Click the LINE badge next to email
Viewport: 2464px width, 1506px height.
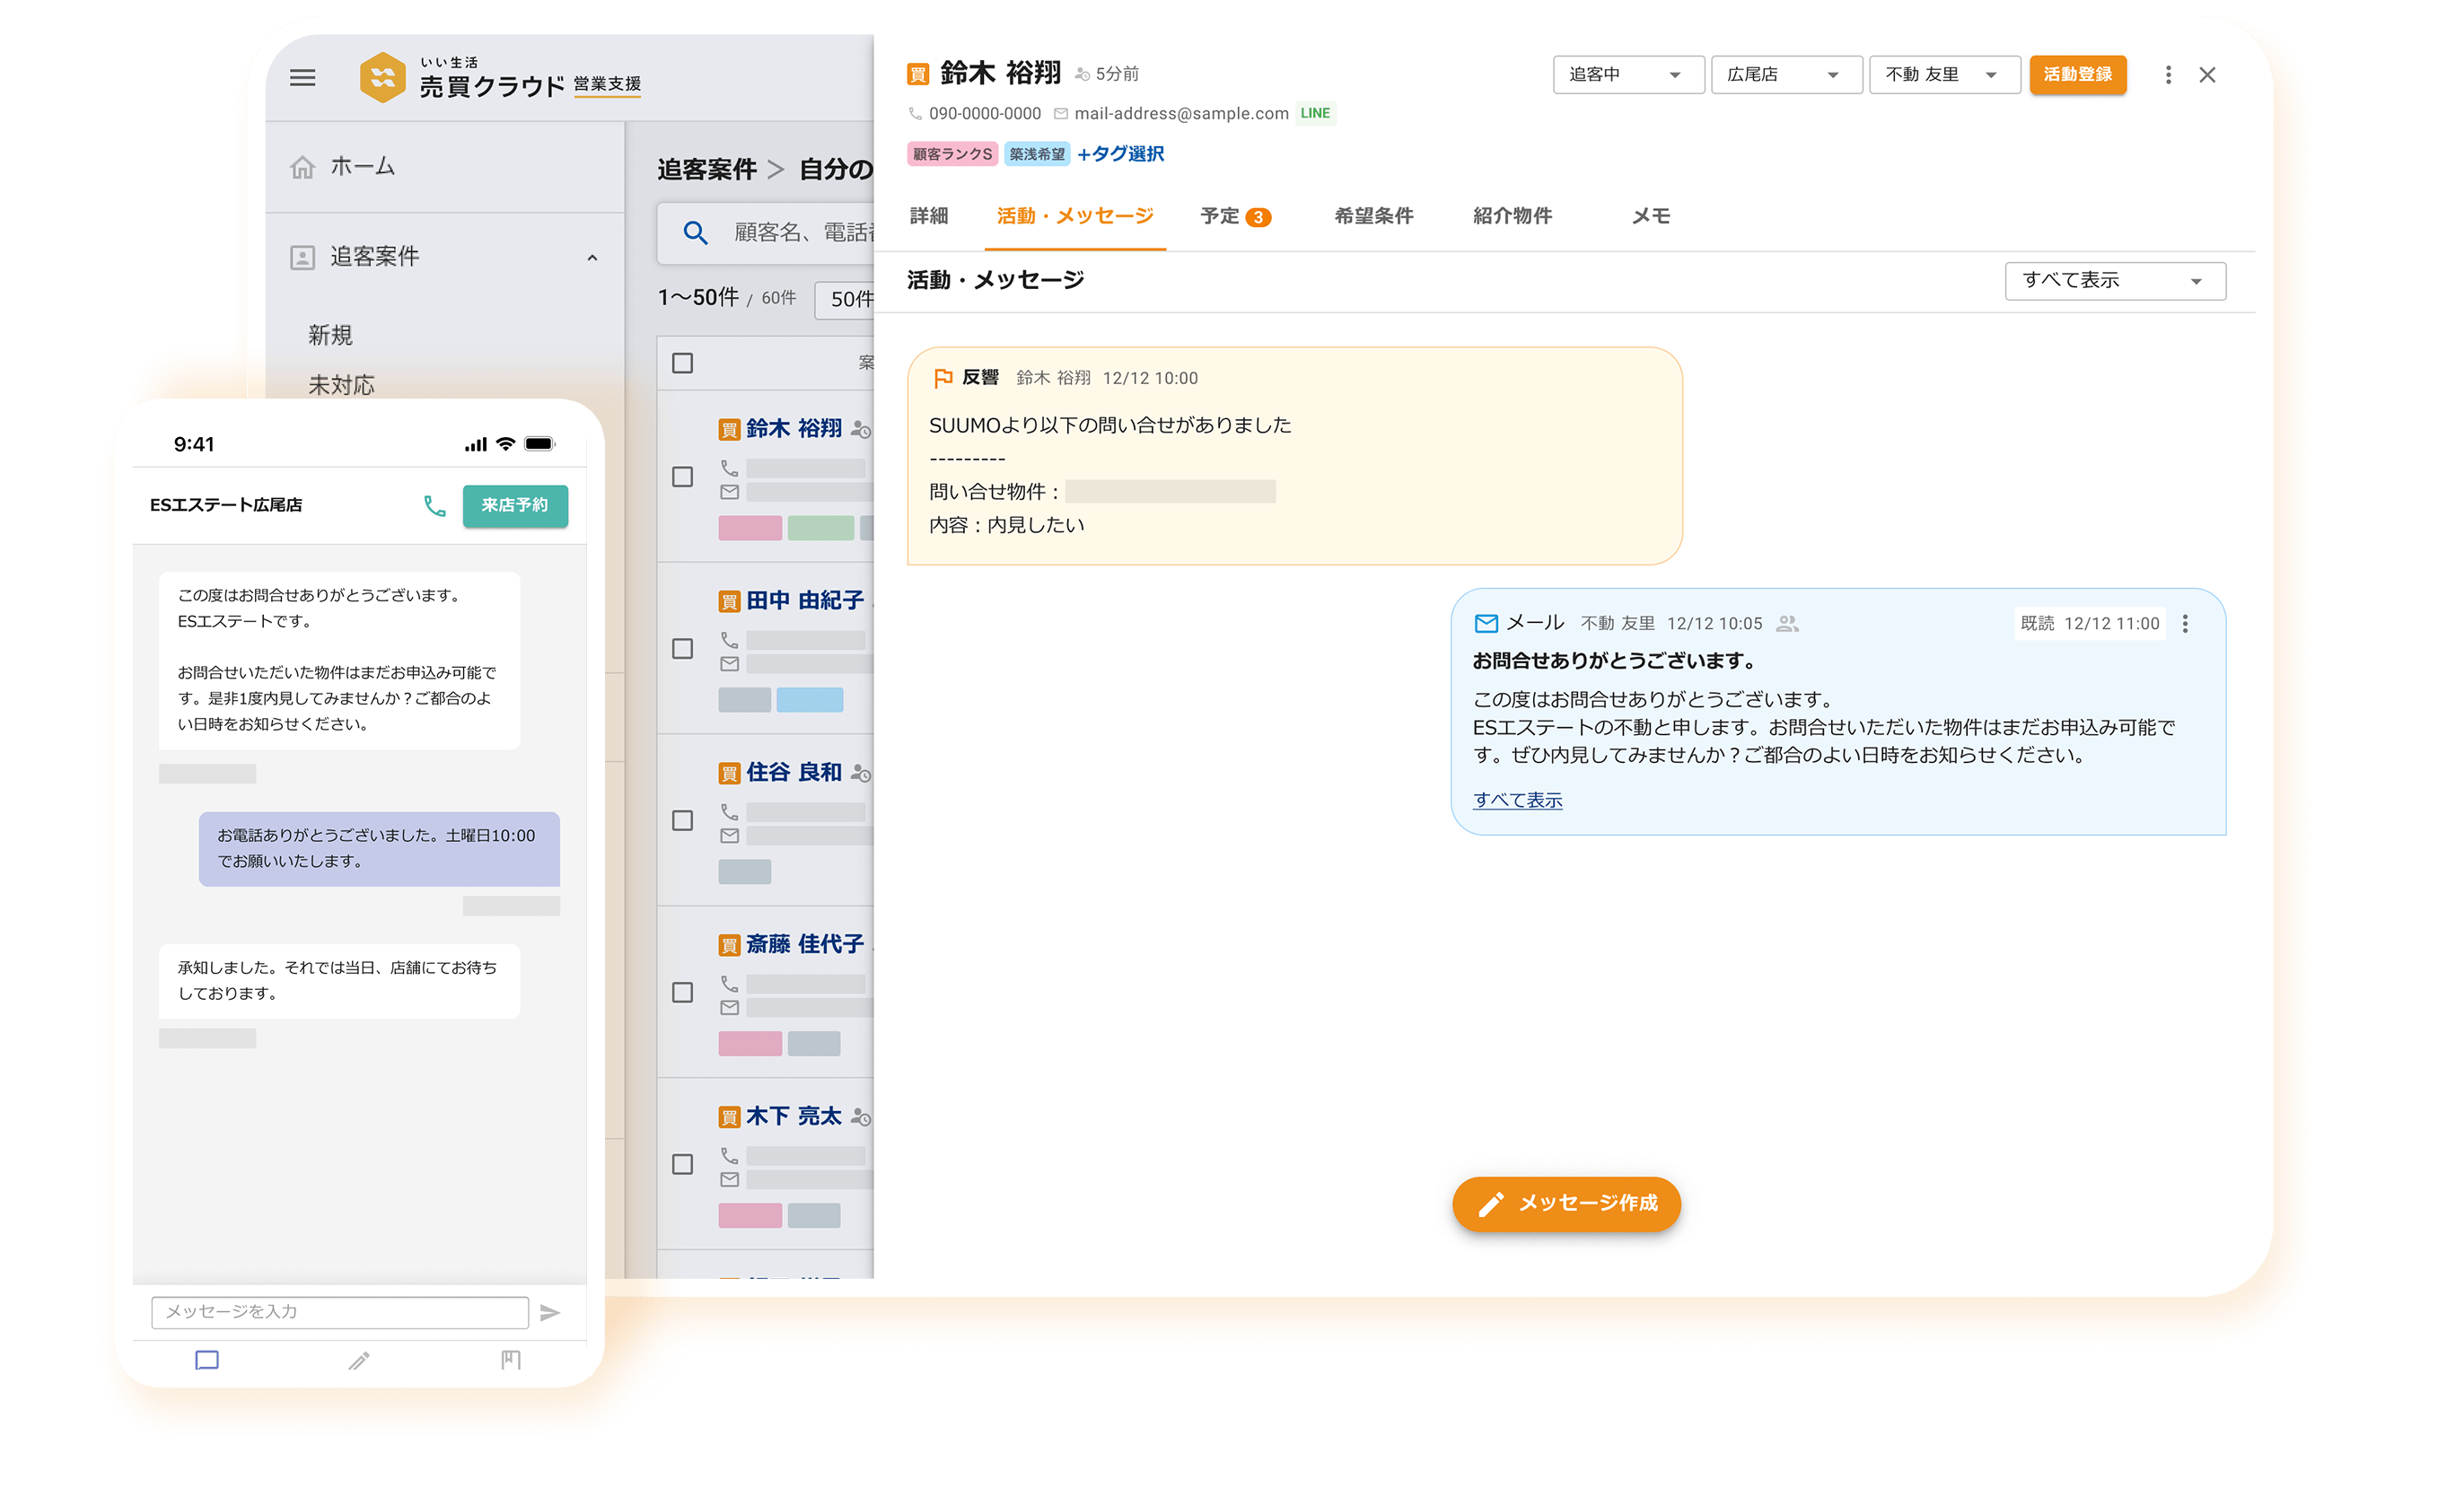[x=1316, y=113]
